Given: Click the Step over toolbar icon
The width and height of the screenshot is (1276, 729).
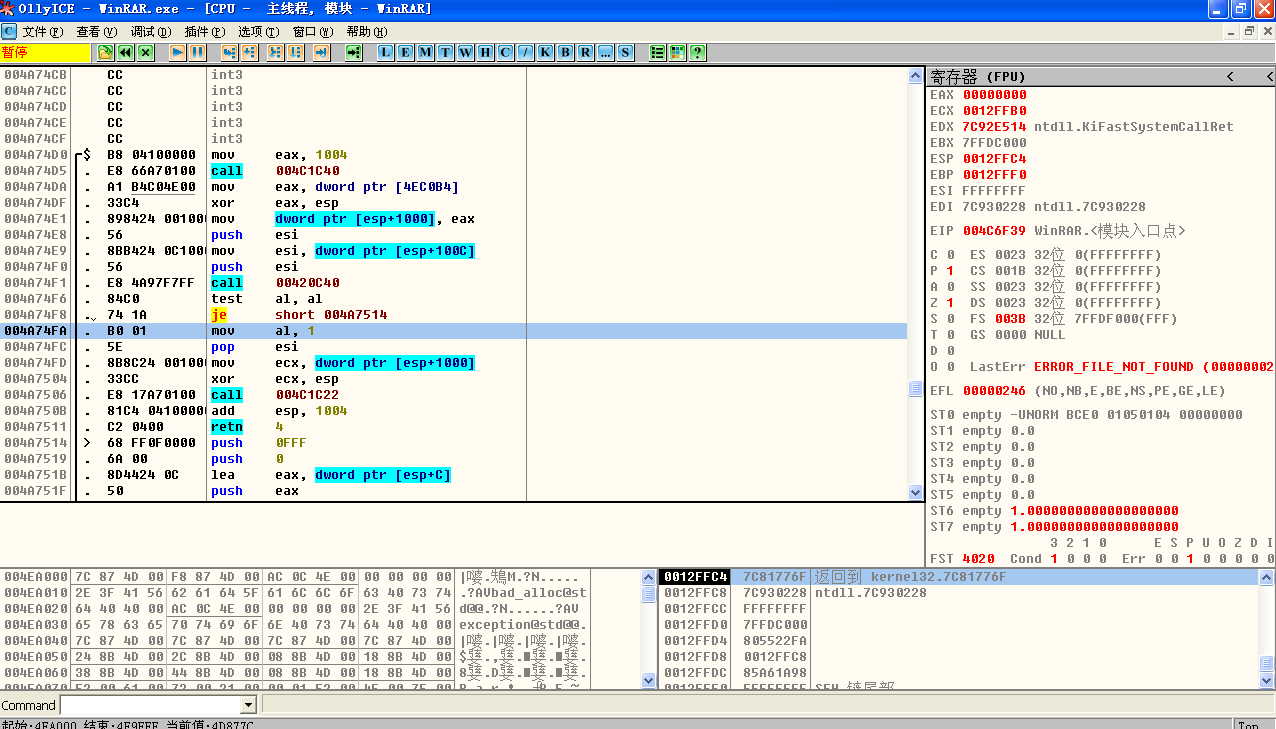Looking at the screenshot, I should [249, 52].
